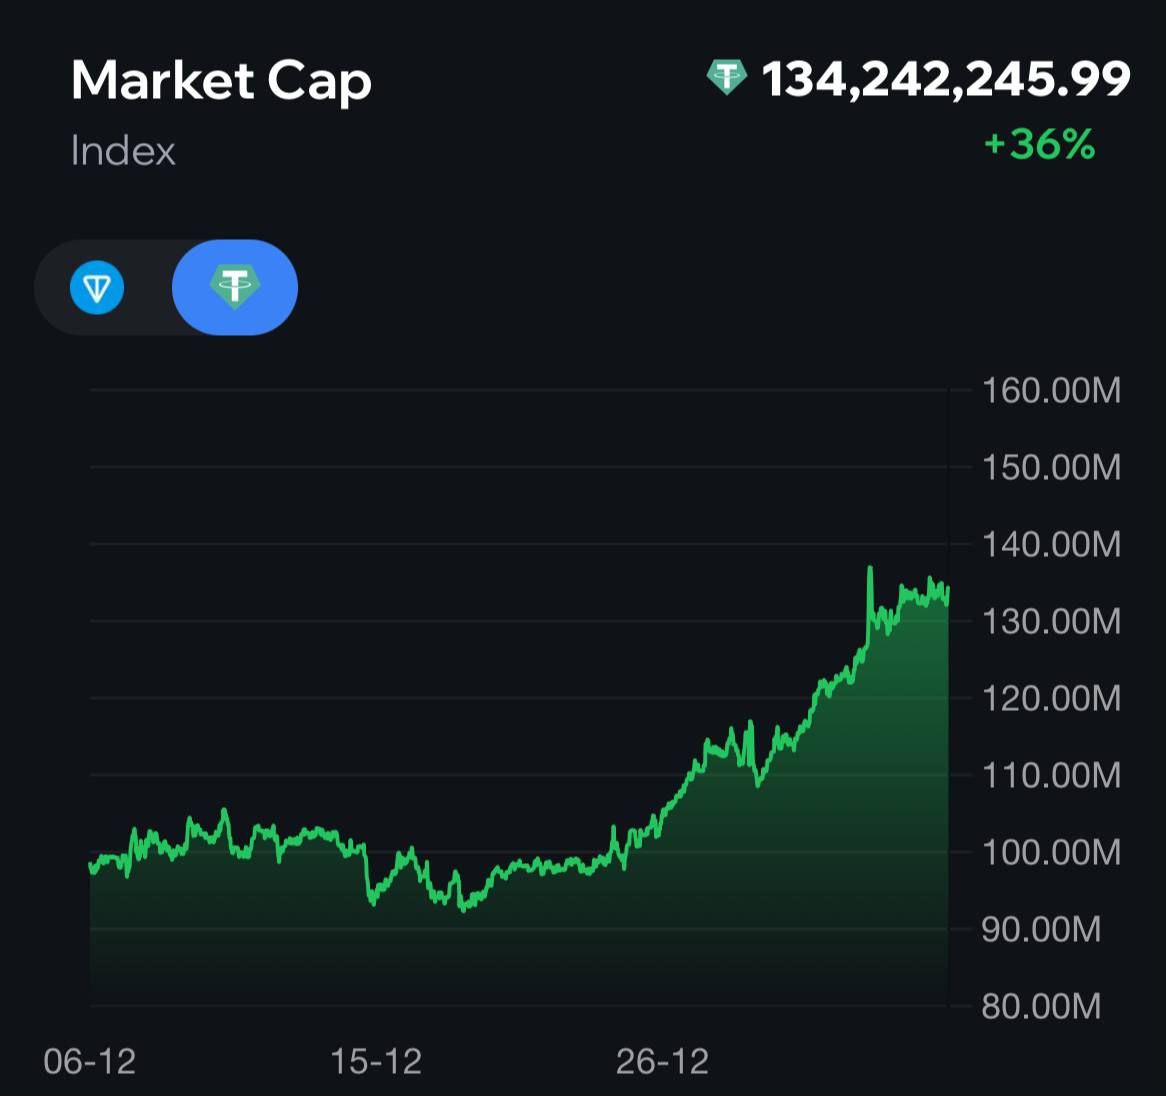Switch currency to the blue TON icon

coord(97,288)
